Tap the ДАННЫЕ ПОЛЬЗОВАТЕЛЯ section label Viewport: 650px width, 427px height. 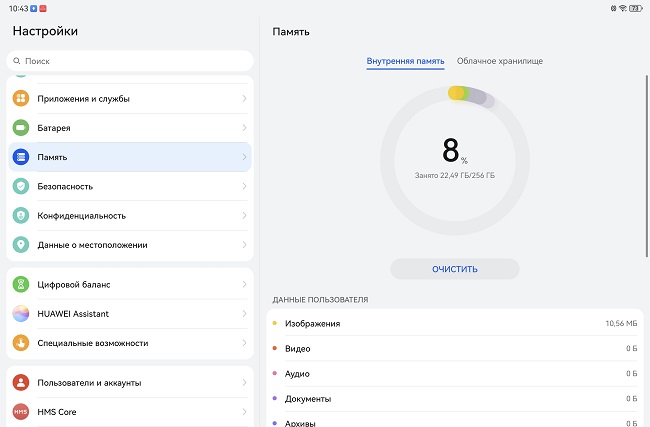(x=320, y=300)
